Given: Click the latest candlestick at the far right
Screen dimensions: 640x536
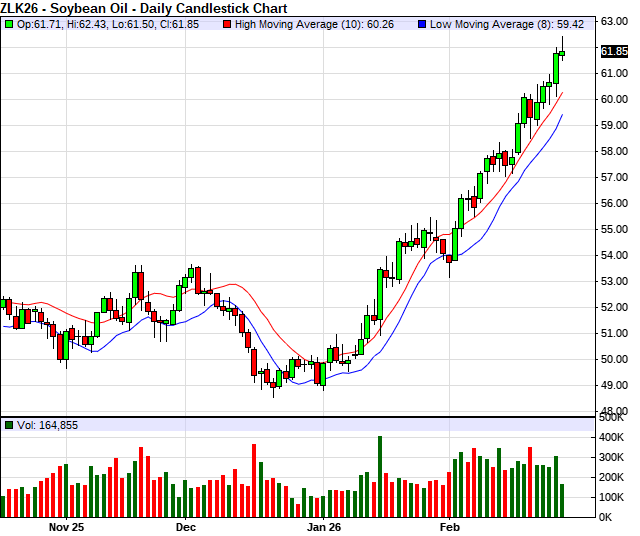Looking at the screenshot, I should tap(562, 54).
